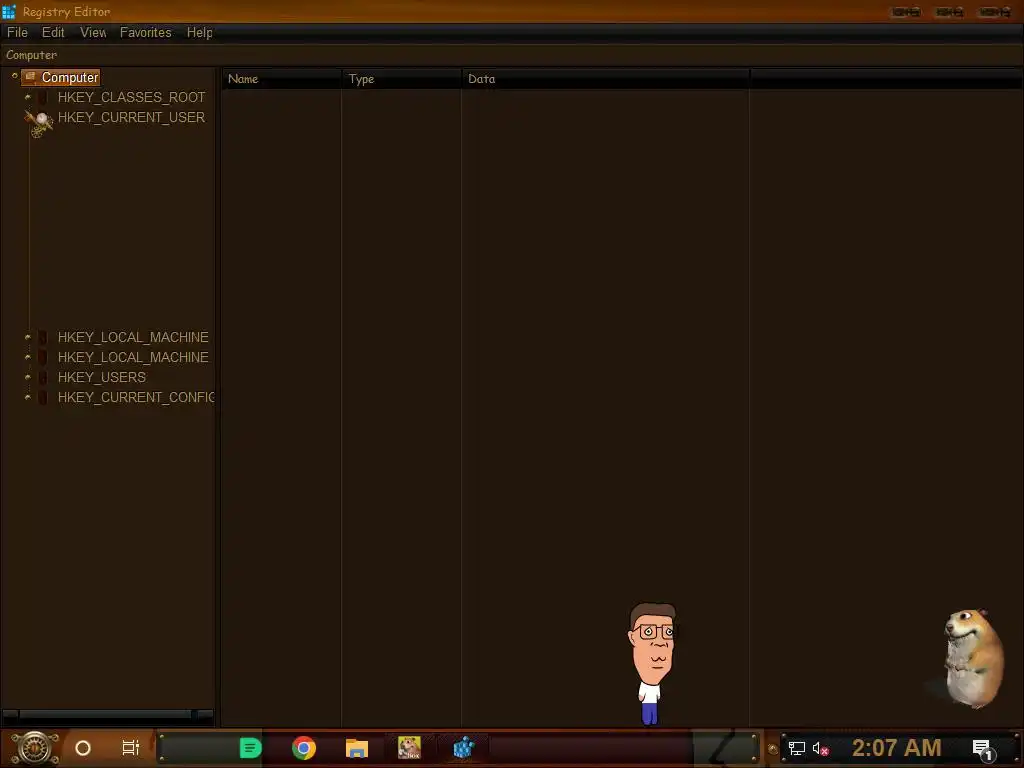Open the Action Center notifications icon
Screen dimensions: 1024x768
(983, 749)
